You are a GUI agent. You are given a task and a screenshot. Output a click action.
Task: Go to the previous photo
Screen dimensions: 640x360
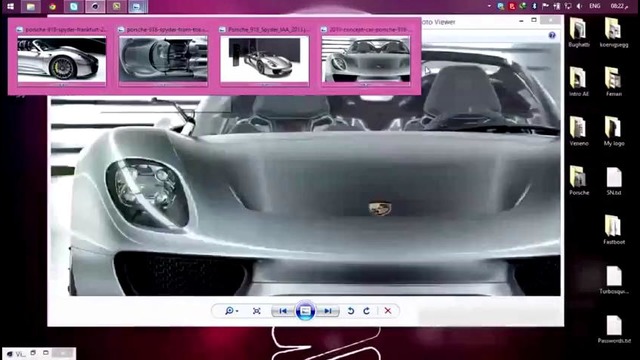[282, 311]
